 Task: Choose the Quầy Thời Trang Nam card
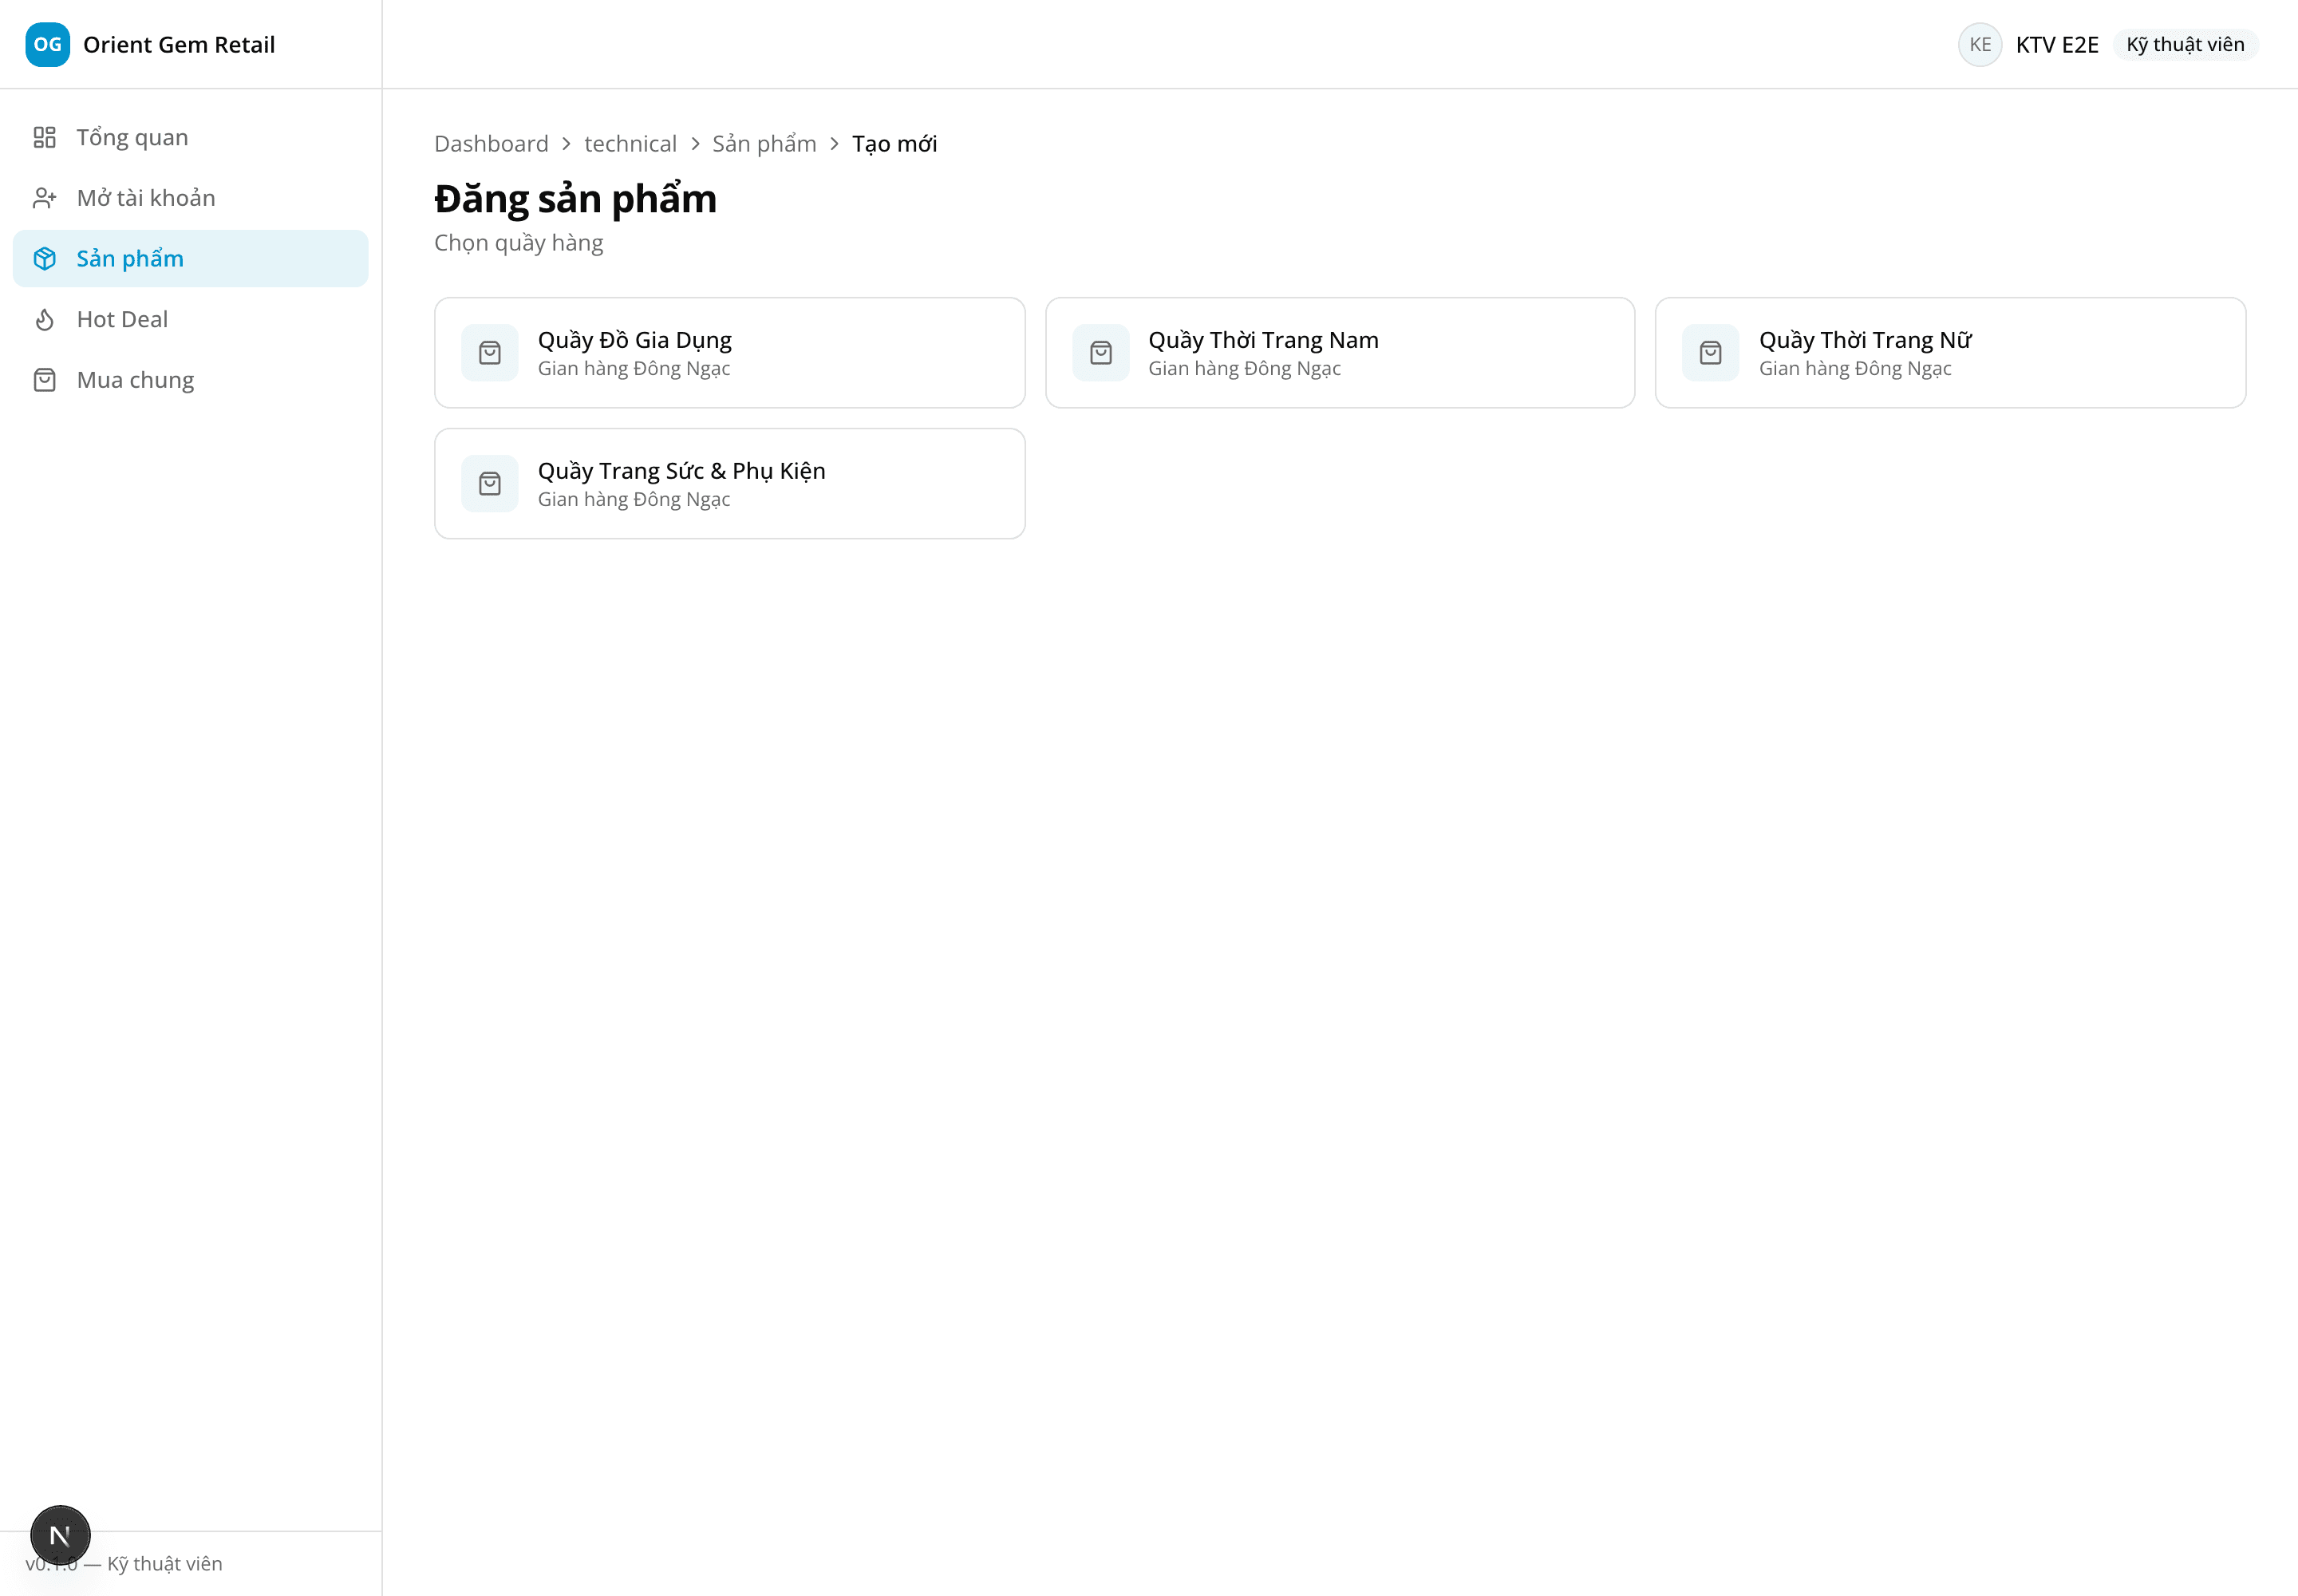point(1340,353)
